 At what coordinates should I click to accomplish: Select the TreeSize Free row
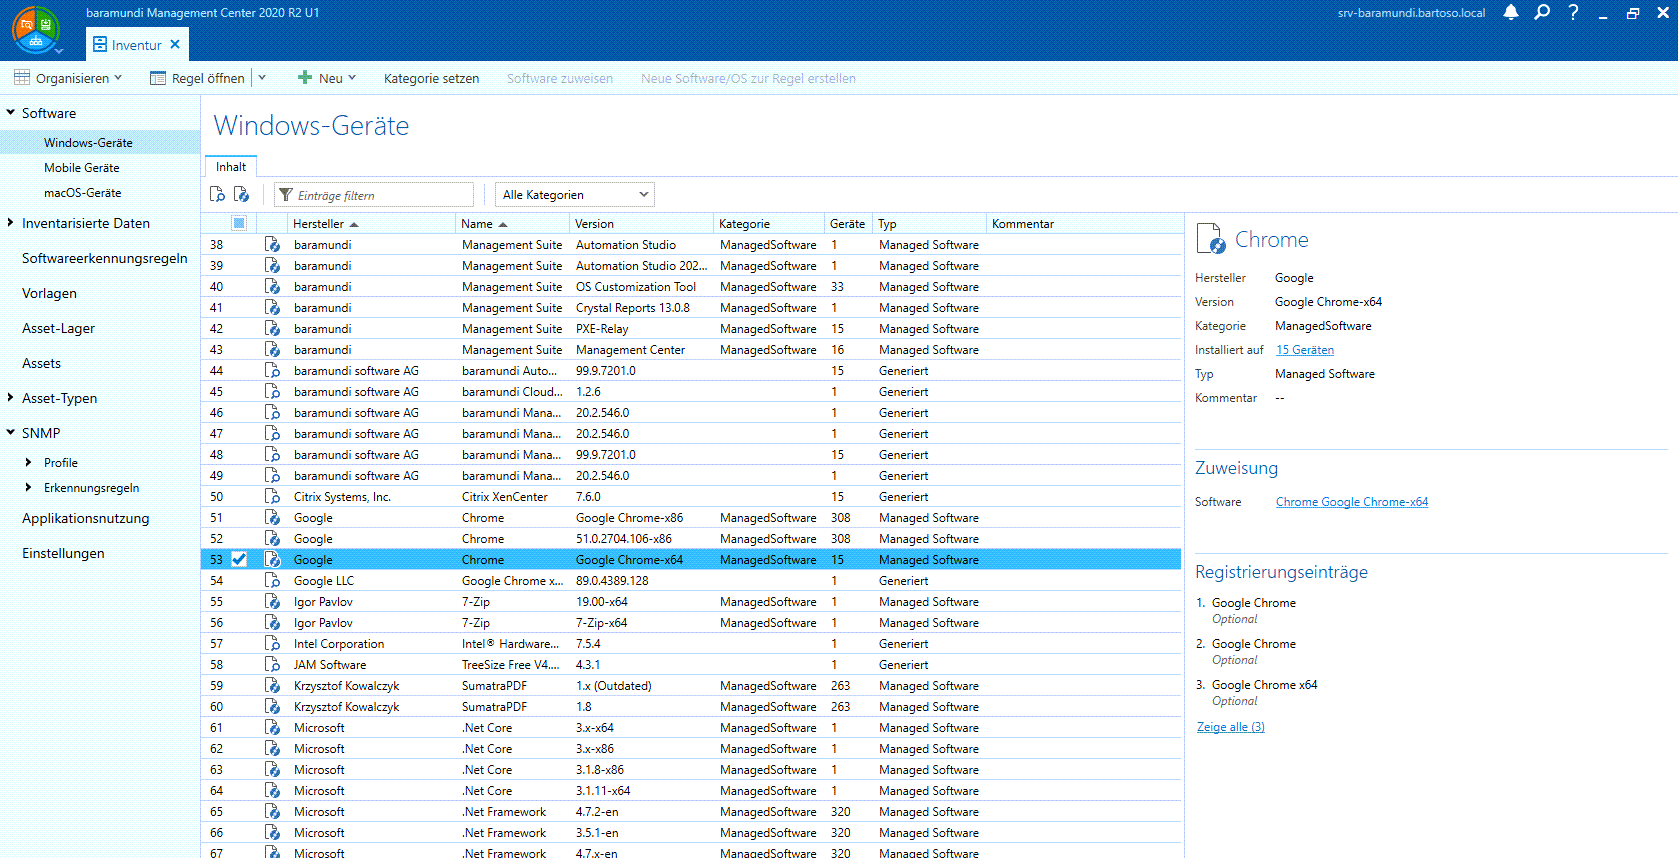click(x=691, y=665)
